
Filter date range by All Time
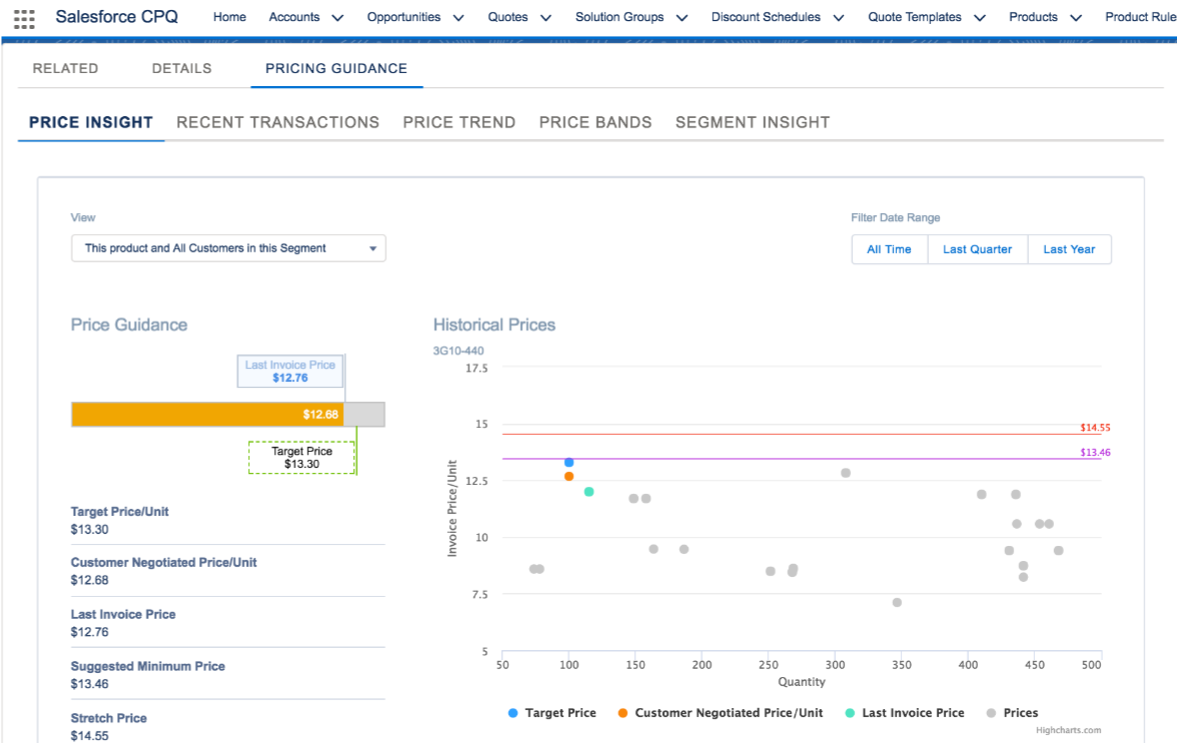[889, 249]
